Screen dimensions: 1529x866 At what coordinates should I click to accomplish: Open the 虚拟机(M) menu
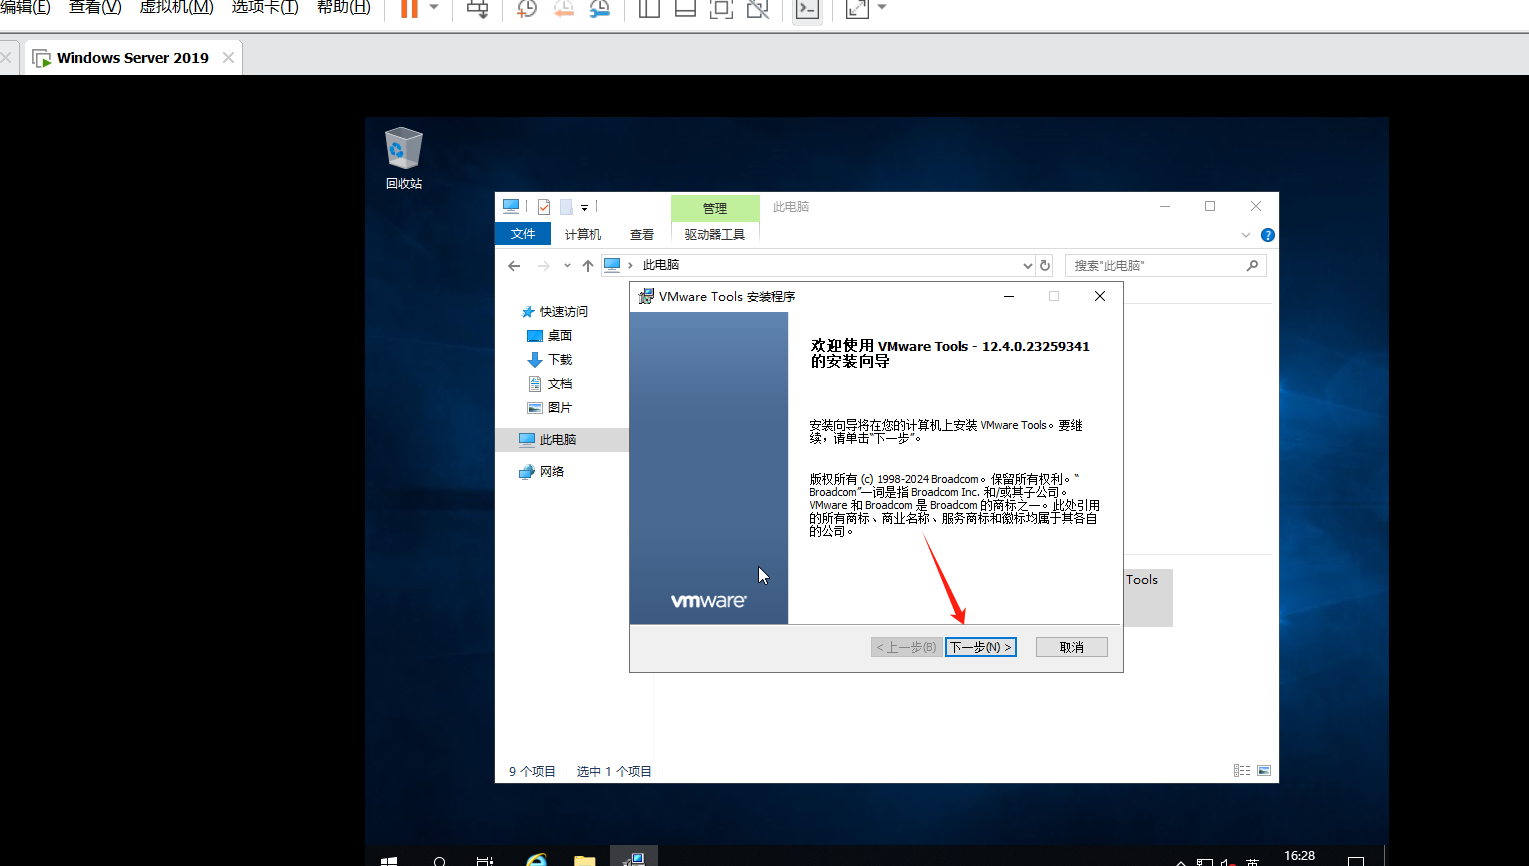(176, 7)
